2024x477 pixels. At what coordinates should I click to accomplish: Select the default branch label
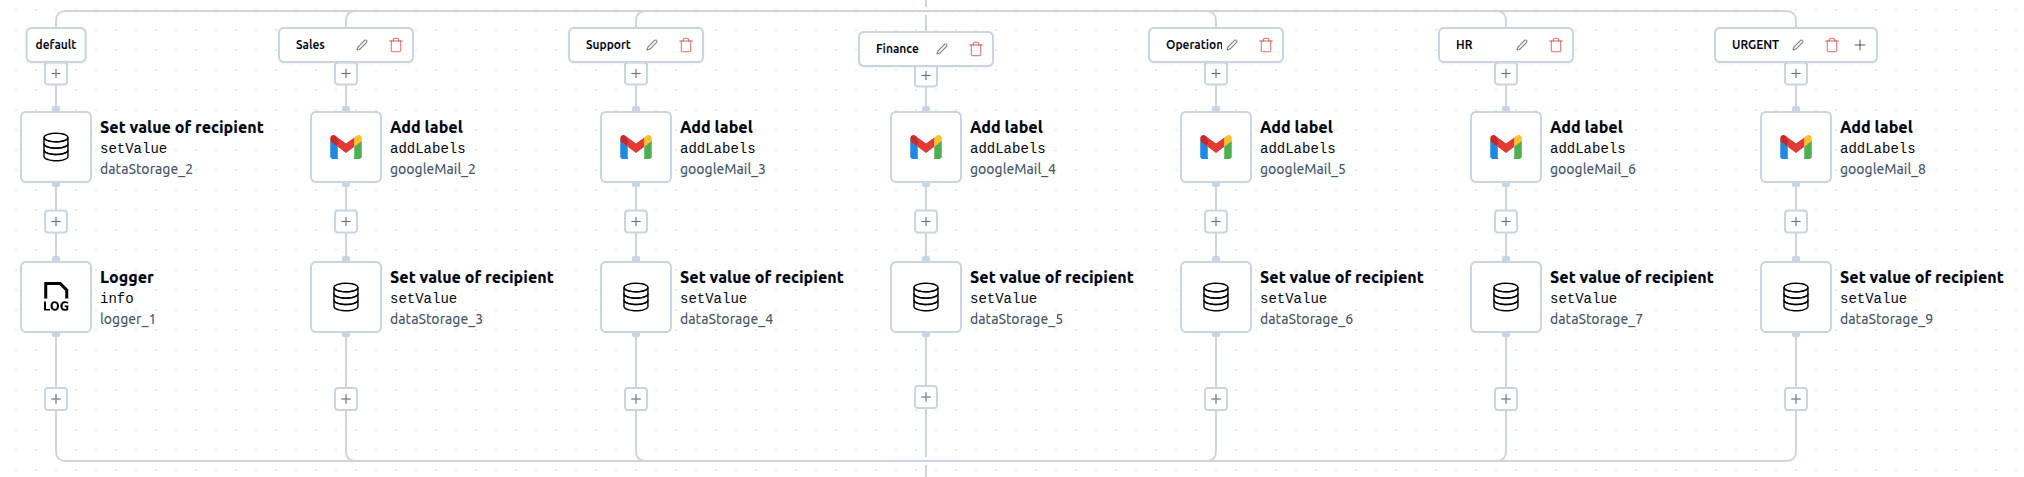56,45
